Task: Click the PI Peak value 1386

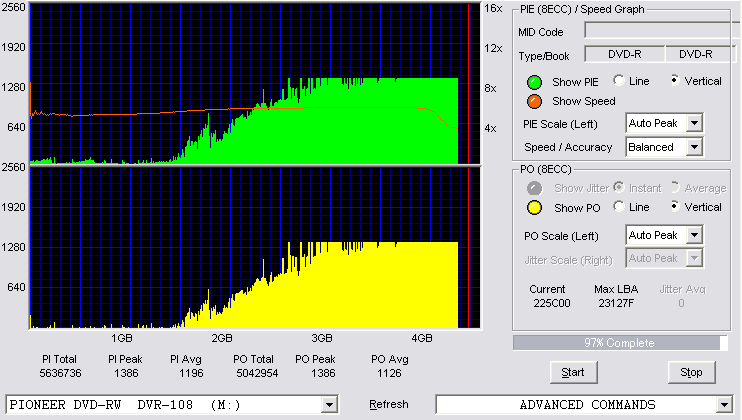Action: click(x=126, y=374)
